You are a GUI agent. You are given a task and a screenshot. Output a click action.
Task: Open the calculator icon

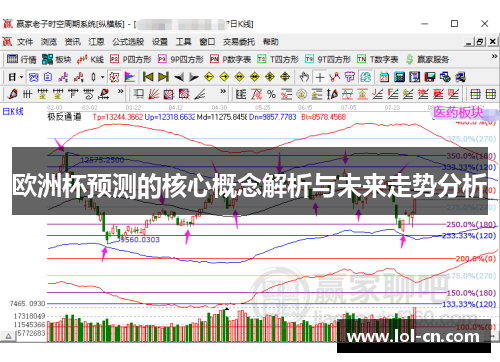coord(399,77)
